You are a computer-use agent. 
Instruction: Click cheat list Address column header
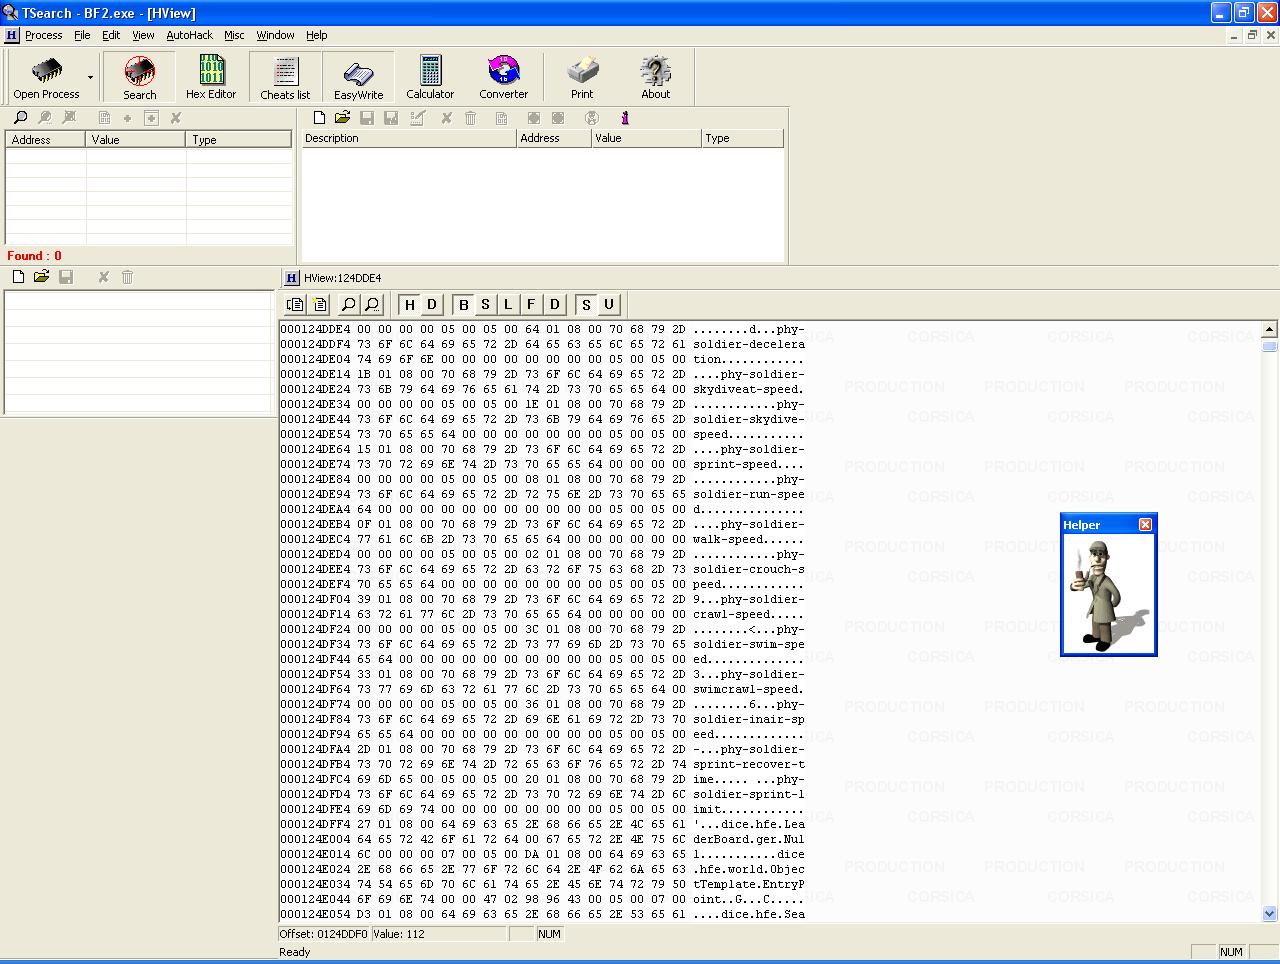point(553,138)
